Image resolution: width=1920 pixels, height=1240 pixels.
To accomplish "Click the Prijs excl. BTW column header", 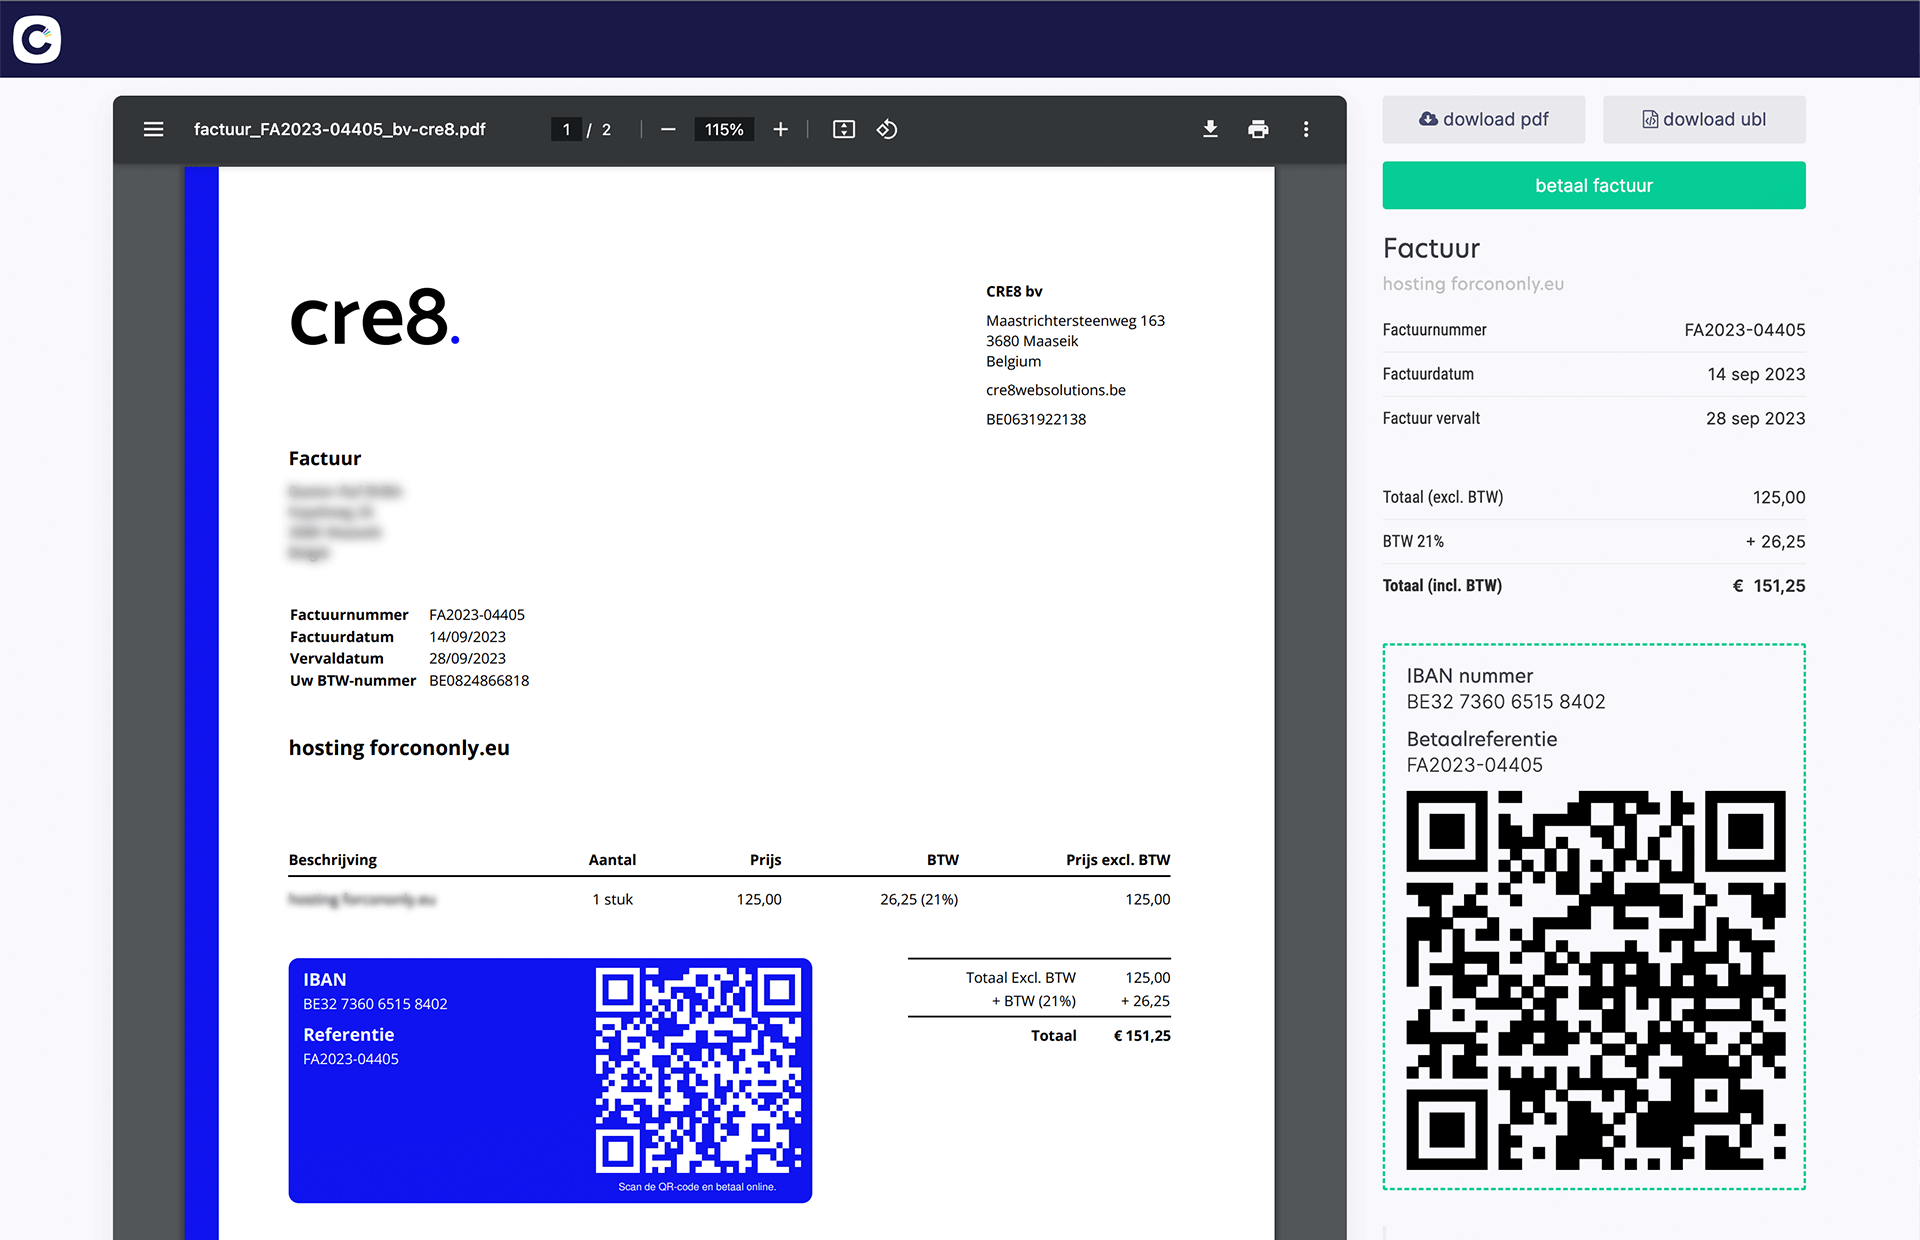I will point(1118,860).
